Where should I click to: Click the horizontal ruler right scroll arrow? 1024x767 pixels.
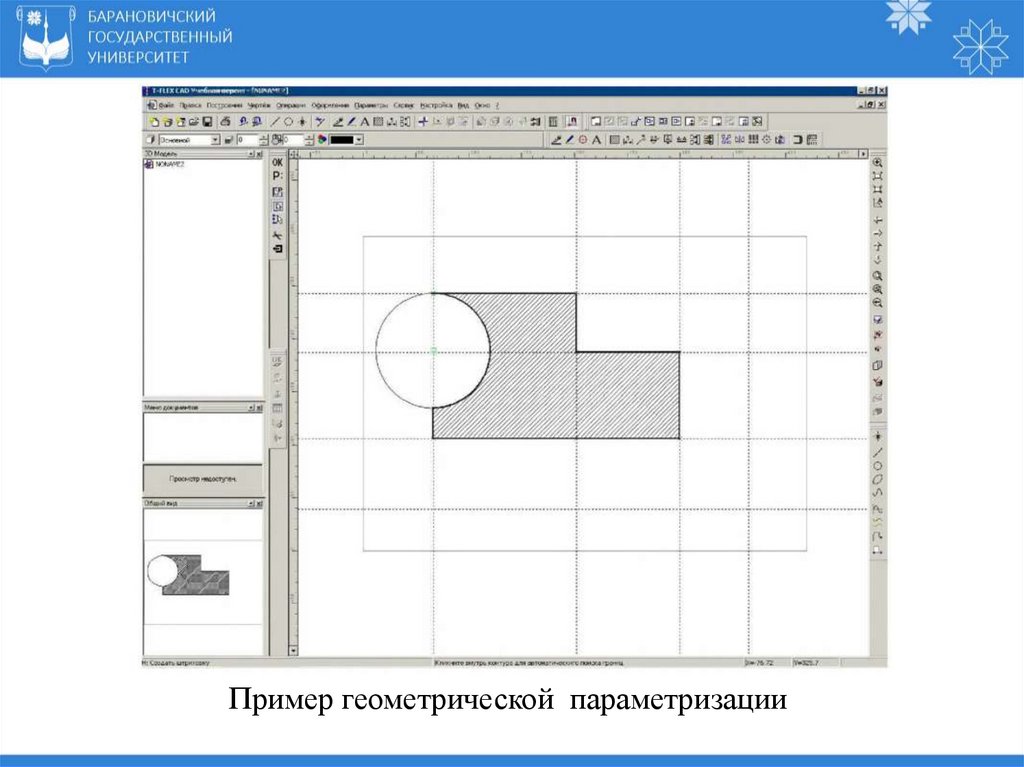point(863,154)
